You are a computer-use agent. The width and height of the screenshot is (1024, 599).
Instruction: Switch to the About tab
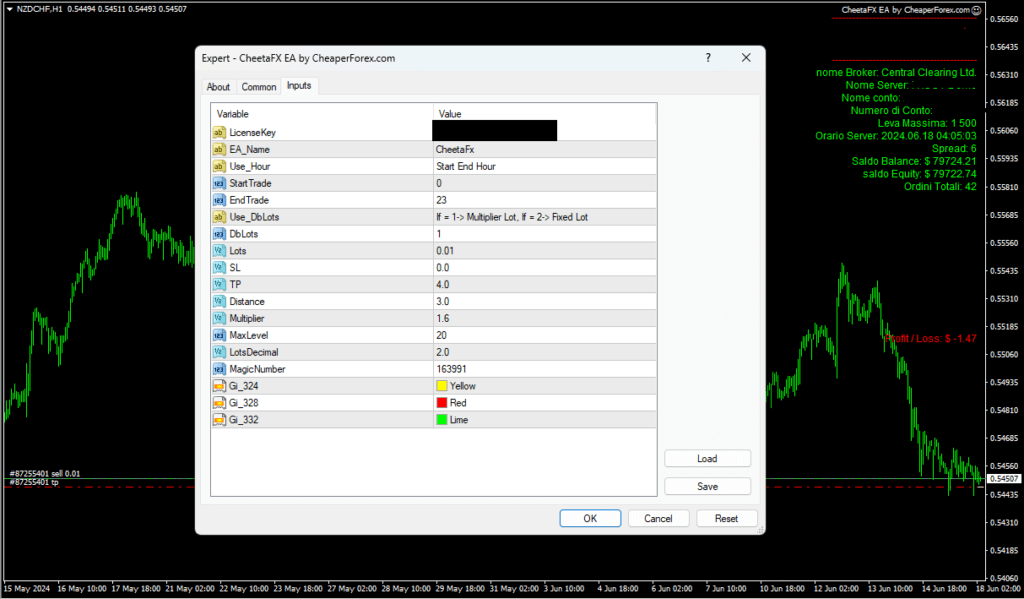coord(218,86)
